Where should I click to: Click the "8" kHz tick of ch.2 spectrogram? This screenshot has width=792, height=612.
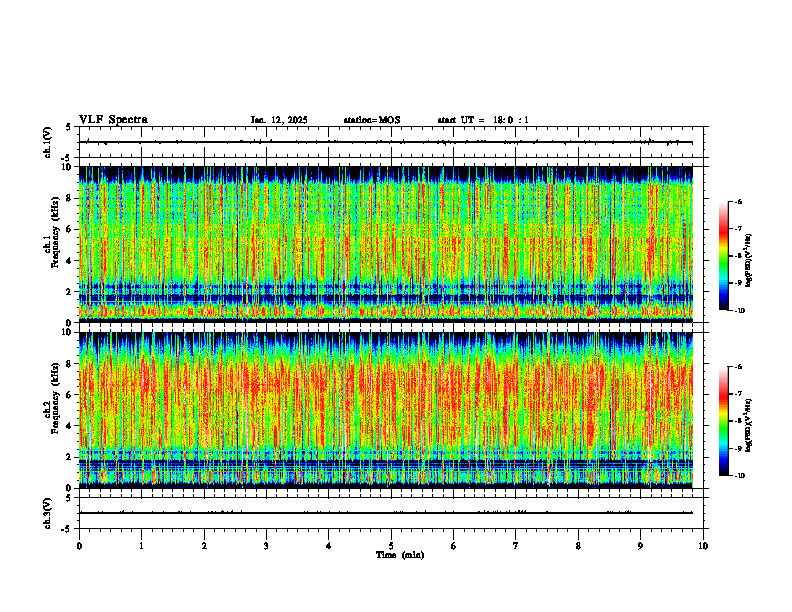70,364
